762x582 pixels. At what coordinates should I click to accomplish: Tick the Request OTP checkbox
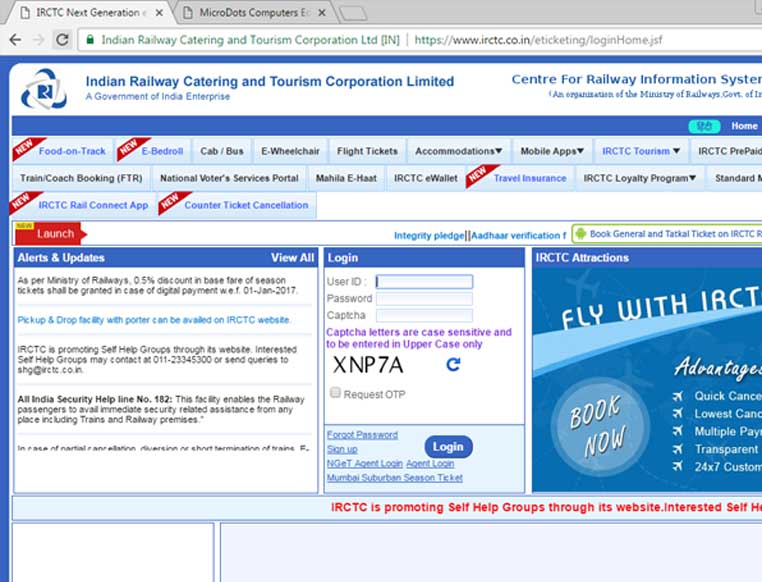(x=335, y=393)
